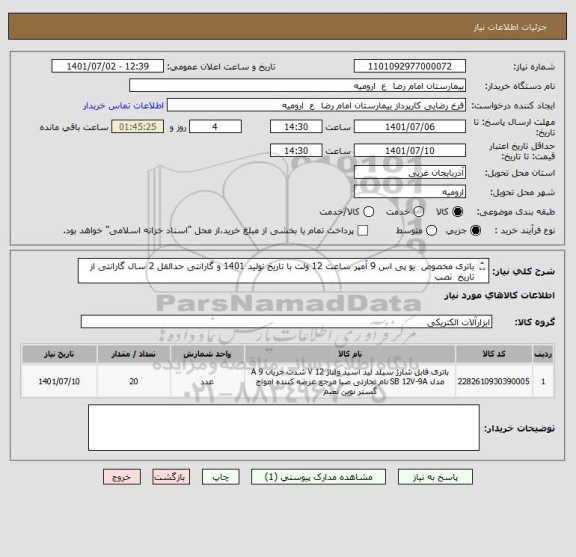Click the response deadline date 1401/07/06

tap(410, 127)
